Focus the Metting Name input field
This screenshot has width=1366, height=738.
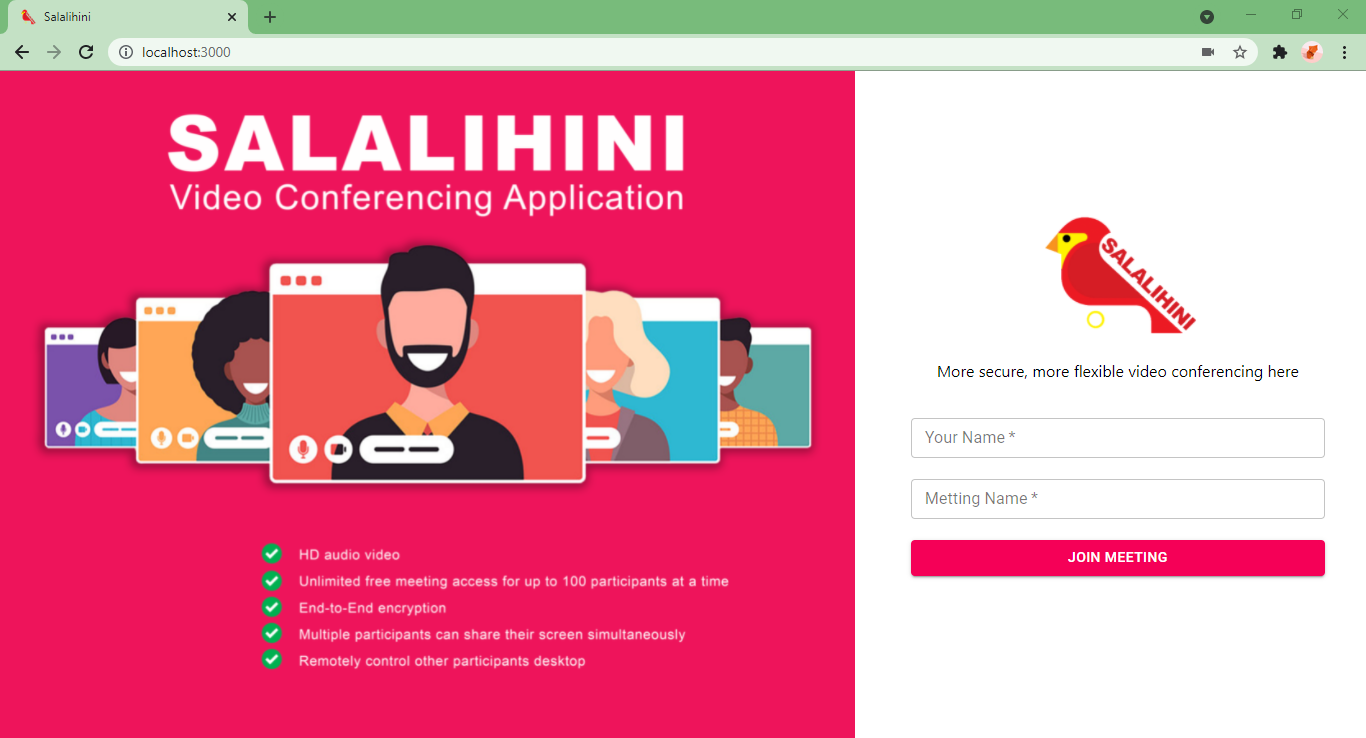pos(1118,499)
